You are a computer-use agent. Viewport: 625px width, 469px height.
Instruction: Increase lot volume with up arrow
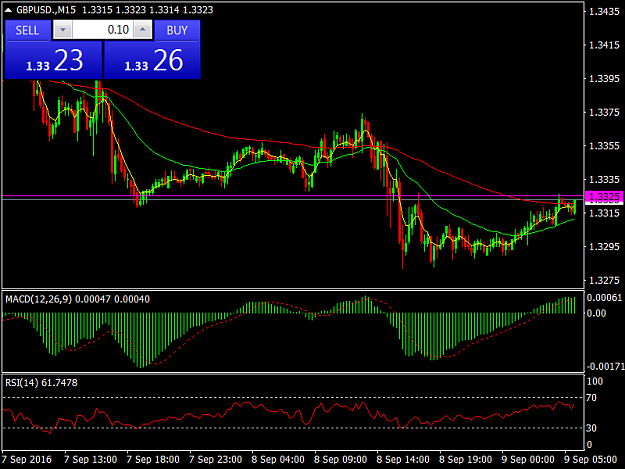[143, 30]
